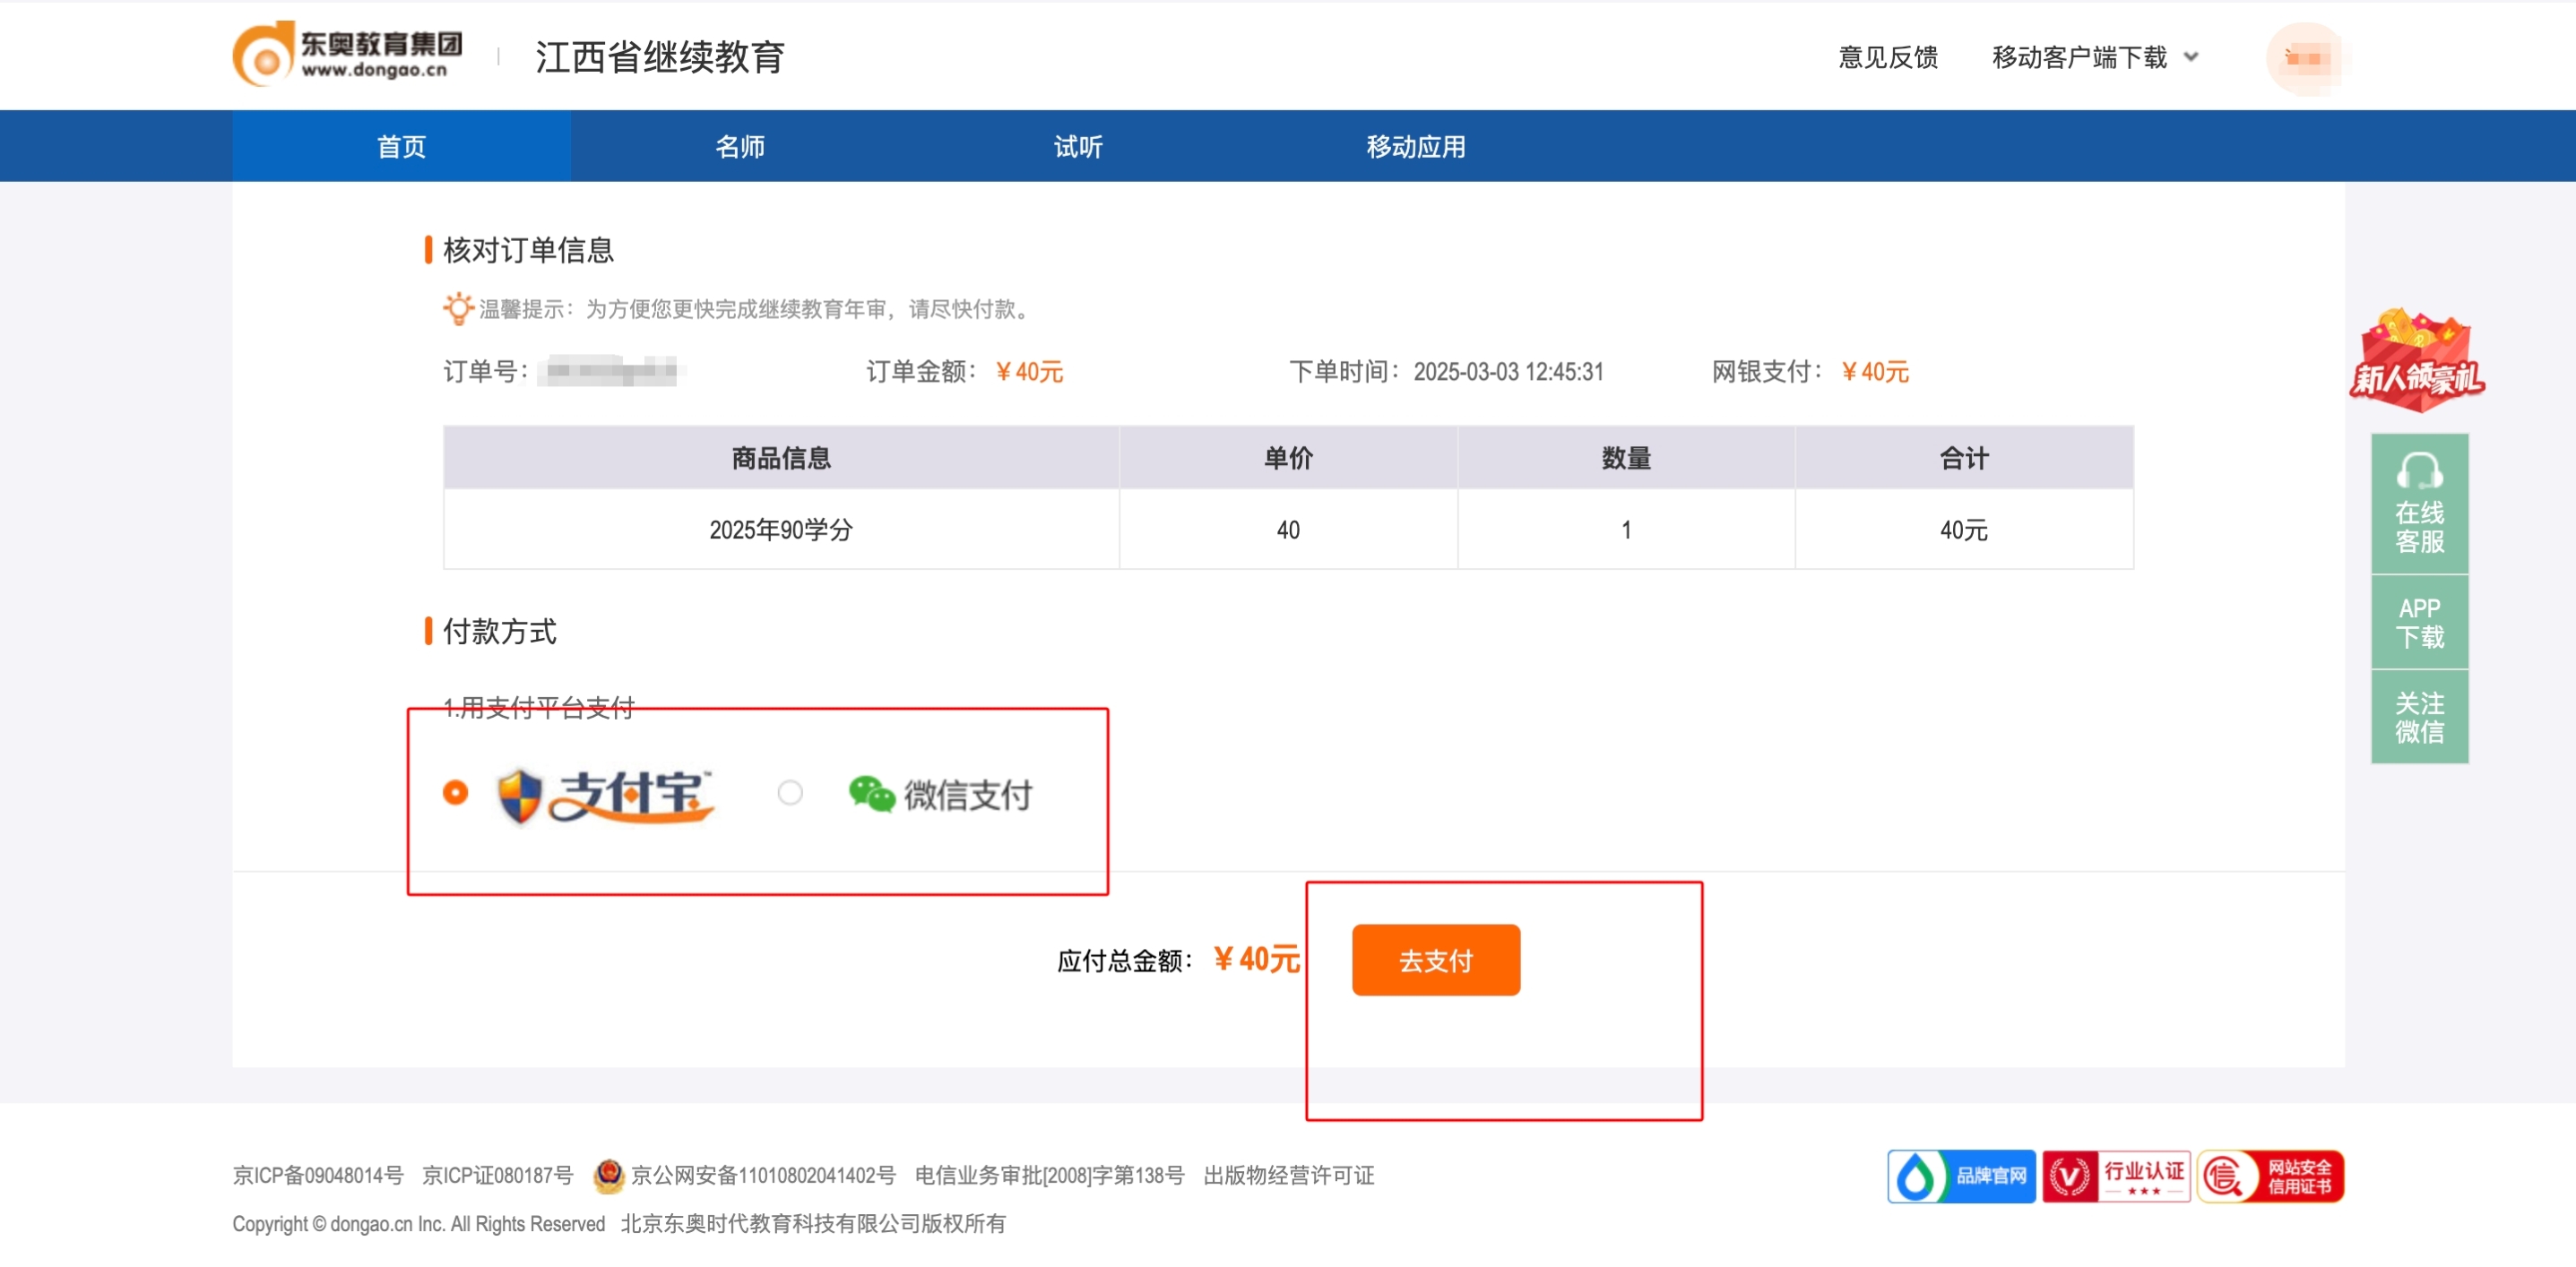Click the 行业认证 certification badge
2576x1267 pixels.
[x=2117, y=1176]
